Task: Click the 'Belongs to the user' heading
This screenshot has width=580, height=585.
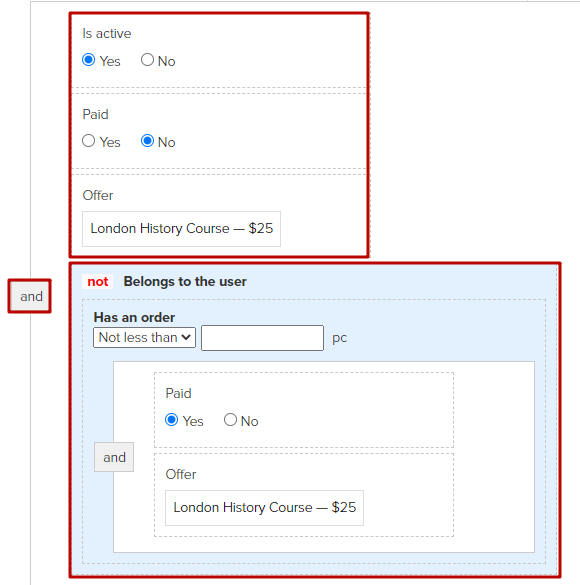Action: [185, 282]
